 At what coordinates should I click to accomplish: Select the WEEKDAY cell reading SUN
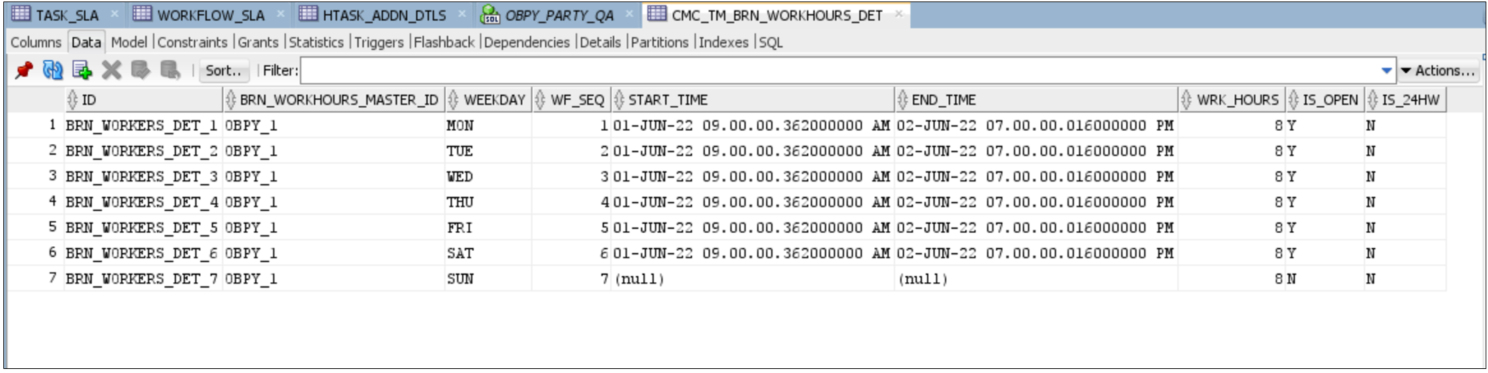(487, 278)
